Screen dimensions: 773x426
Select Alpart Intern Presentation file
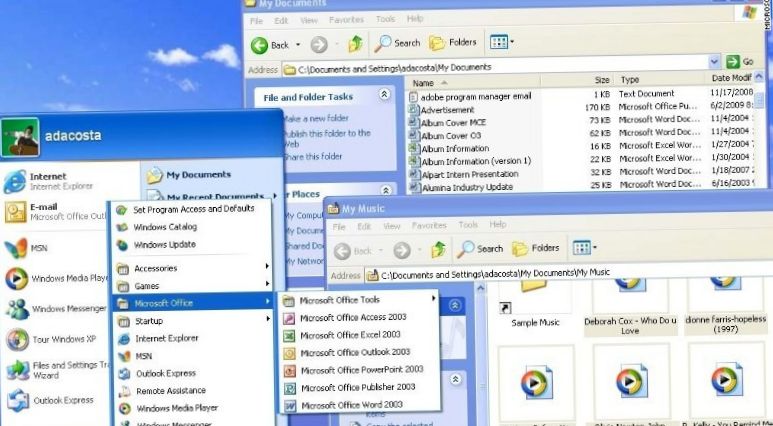pos(463,174)
